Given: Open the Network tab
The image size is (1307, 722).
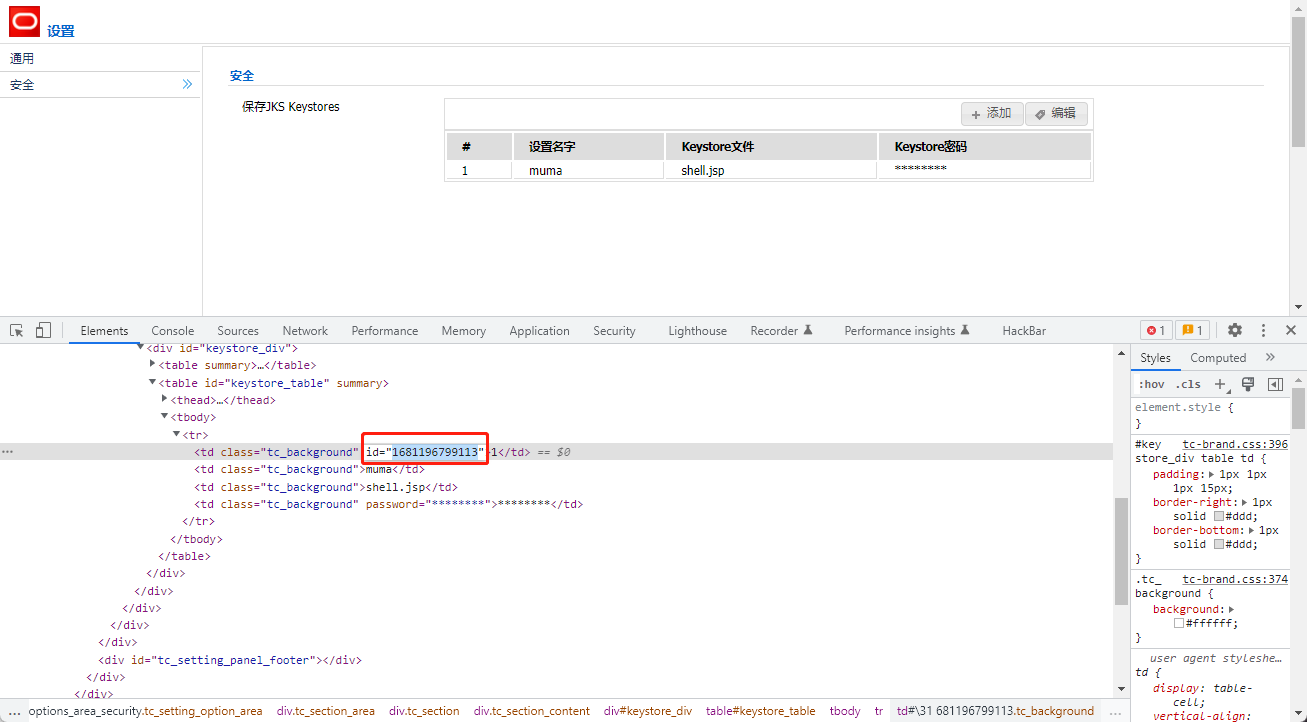Looking at the screenshot, I should click(305, 331).
